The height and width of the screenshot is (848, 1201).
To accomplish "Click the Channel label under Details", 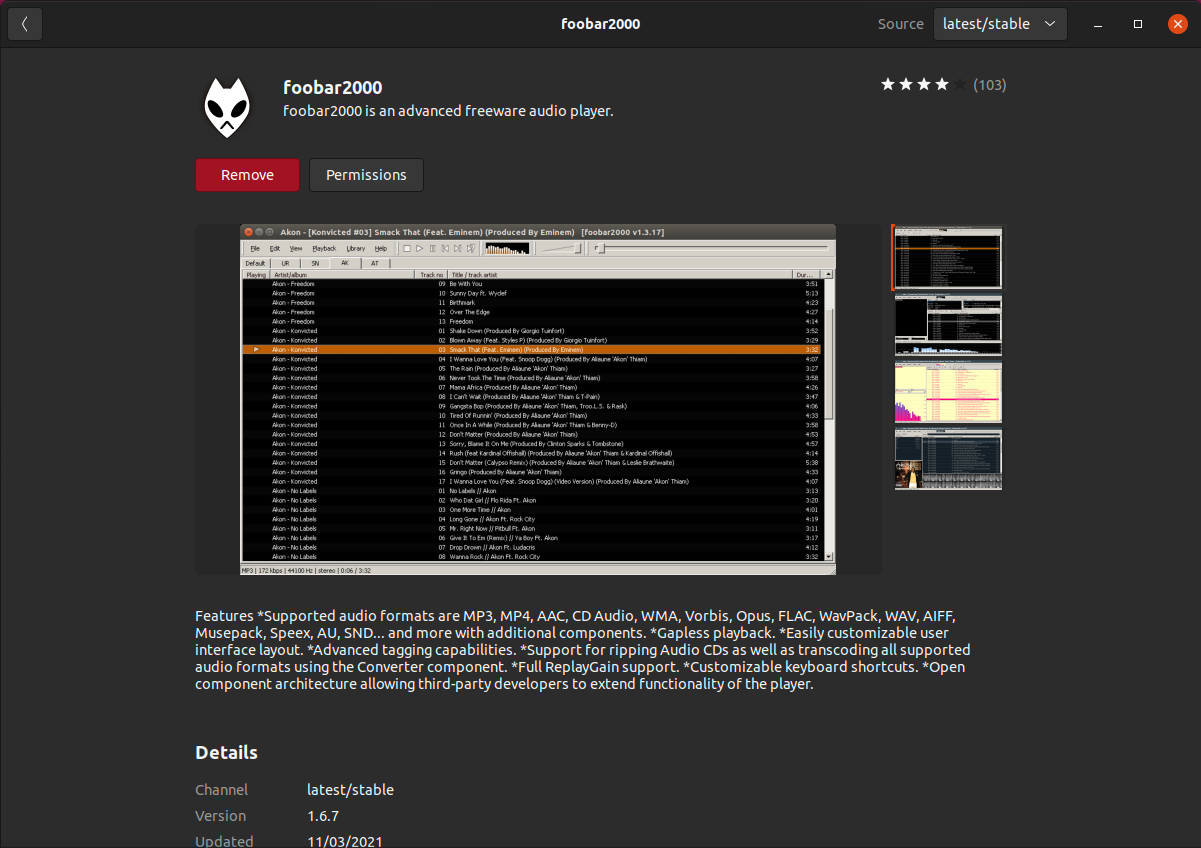I will [222, 790].
